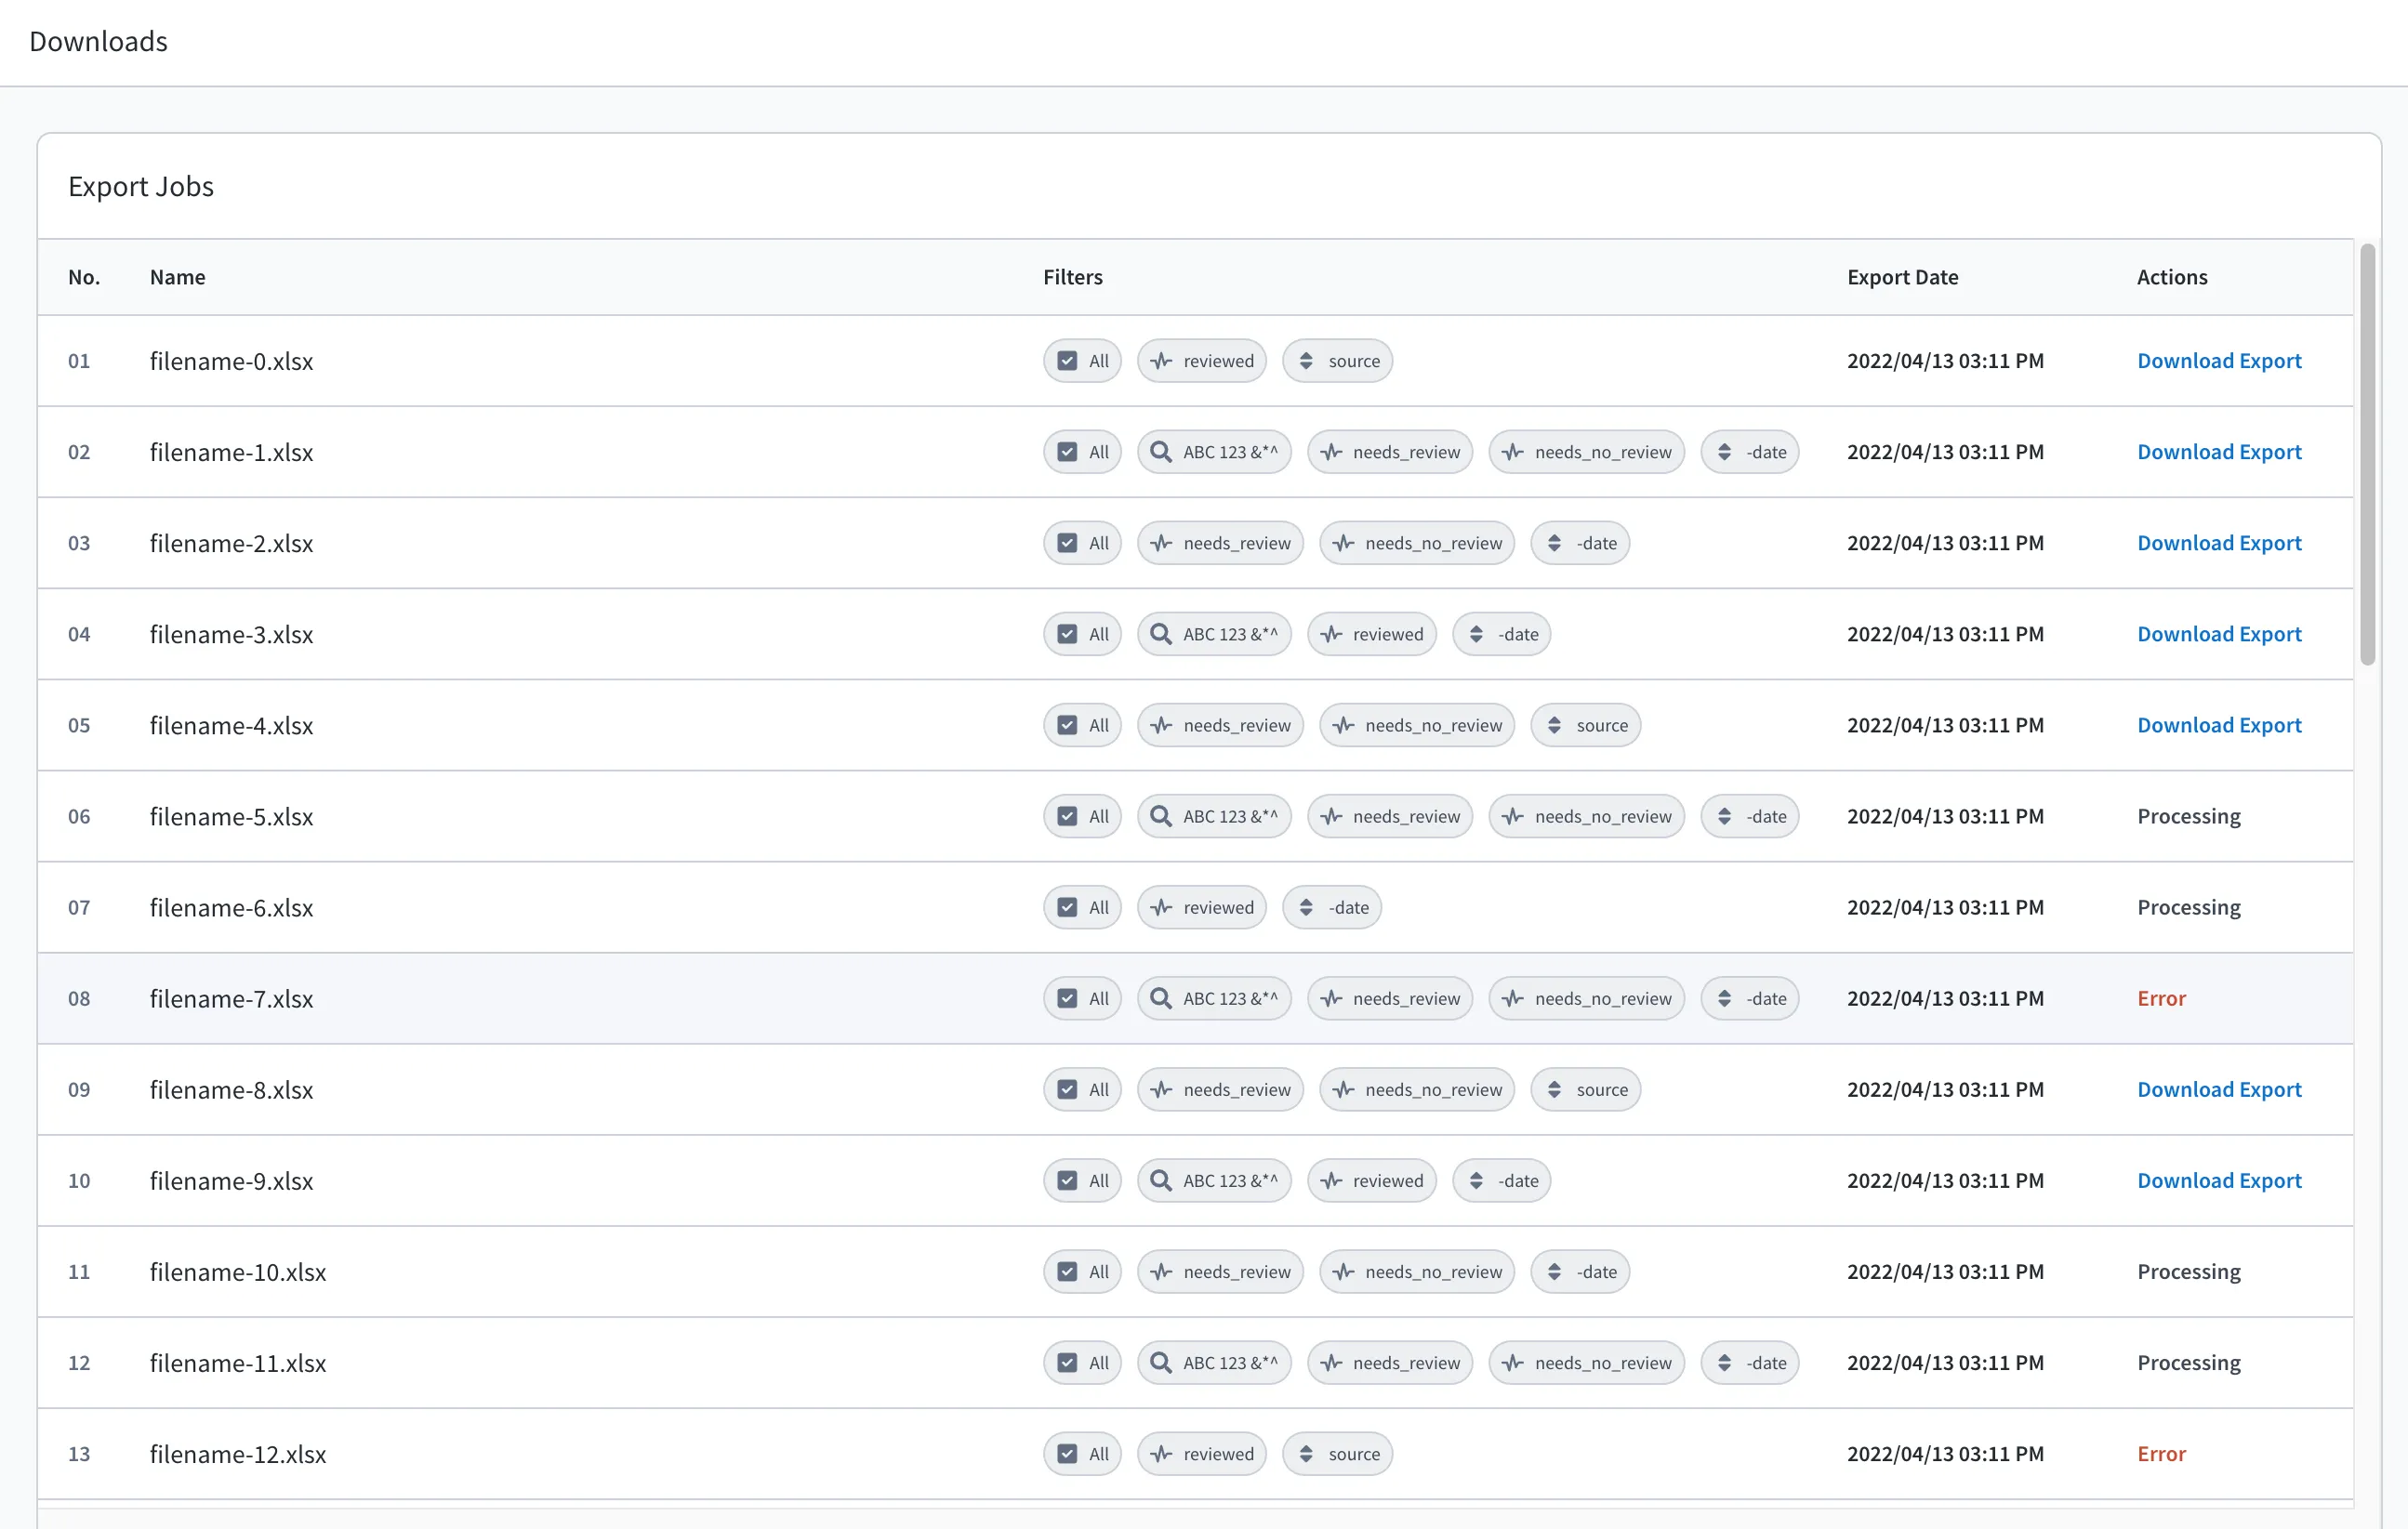Viewport: 2408px width, 1529px height.
Task: Click the search icon in filename-11.xlsx row
Action: [x=1160, y=1362]
